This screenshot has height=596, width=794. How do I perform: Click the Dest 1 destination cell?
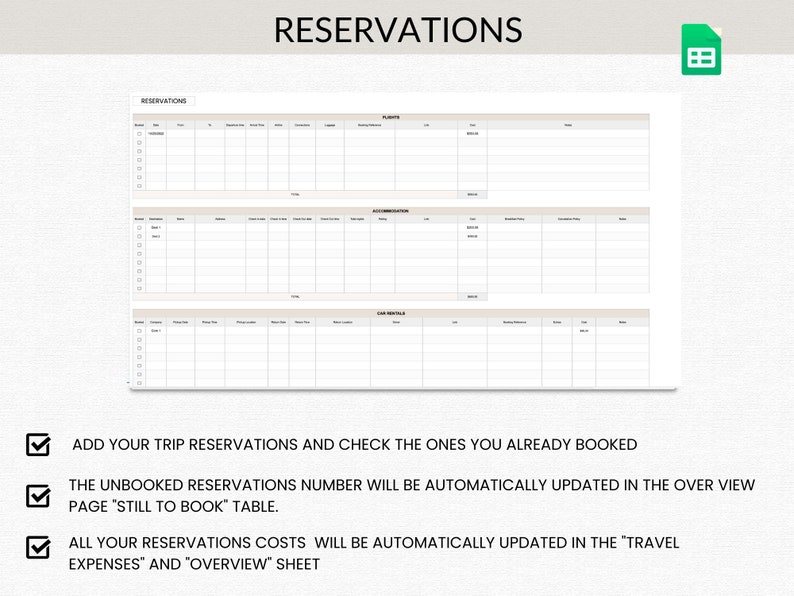tap(156, 228)
